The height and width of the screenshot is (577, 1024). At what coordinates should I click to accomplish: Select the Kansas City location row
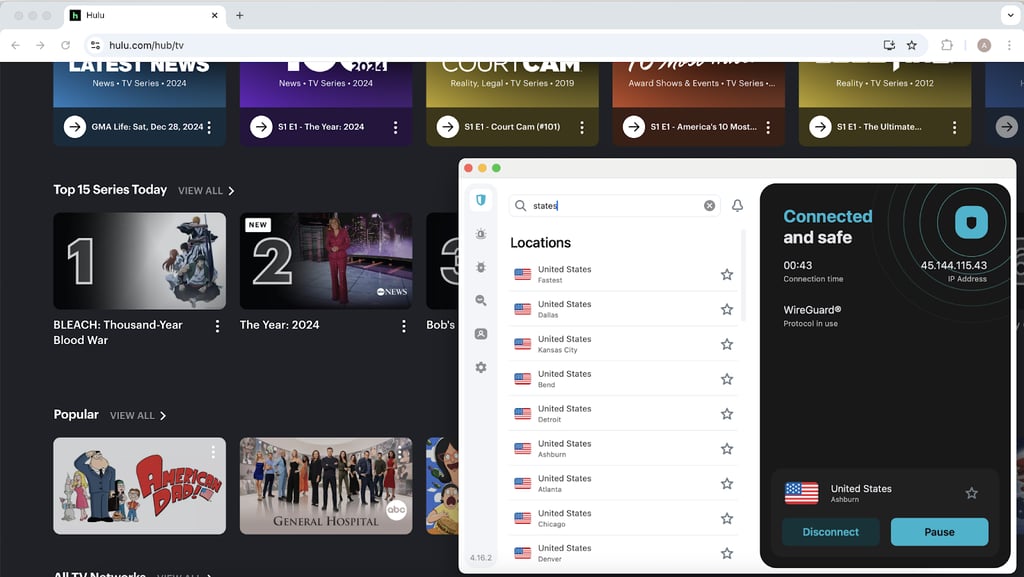point(624,344)
